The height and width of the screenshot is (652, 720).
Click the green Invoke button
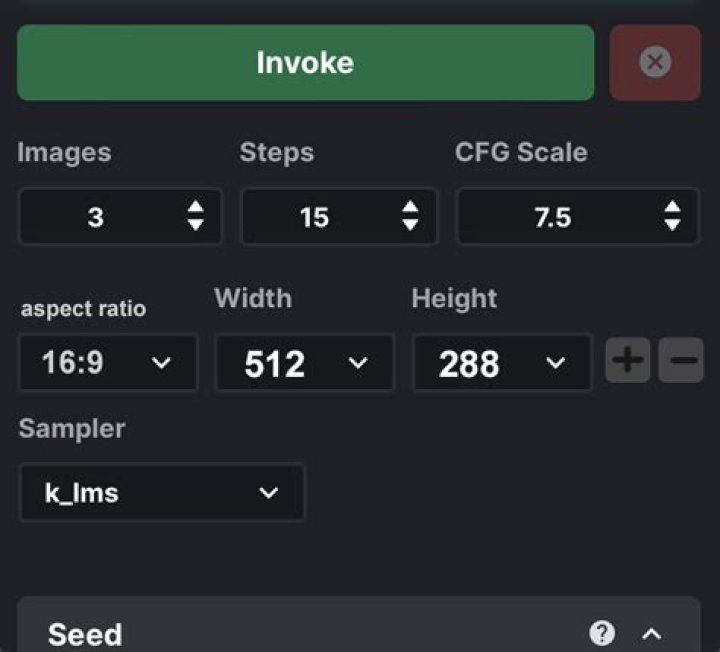point(306,62)
